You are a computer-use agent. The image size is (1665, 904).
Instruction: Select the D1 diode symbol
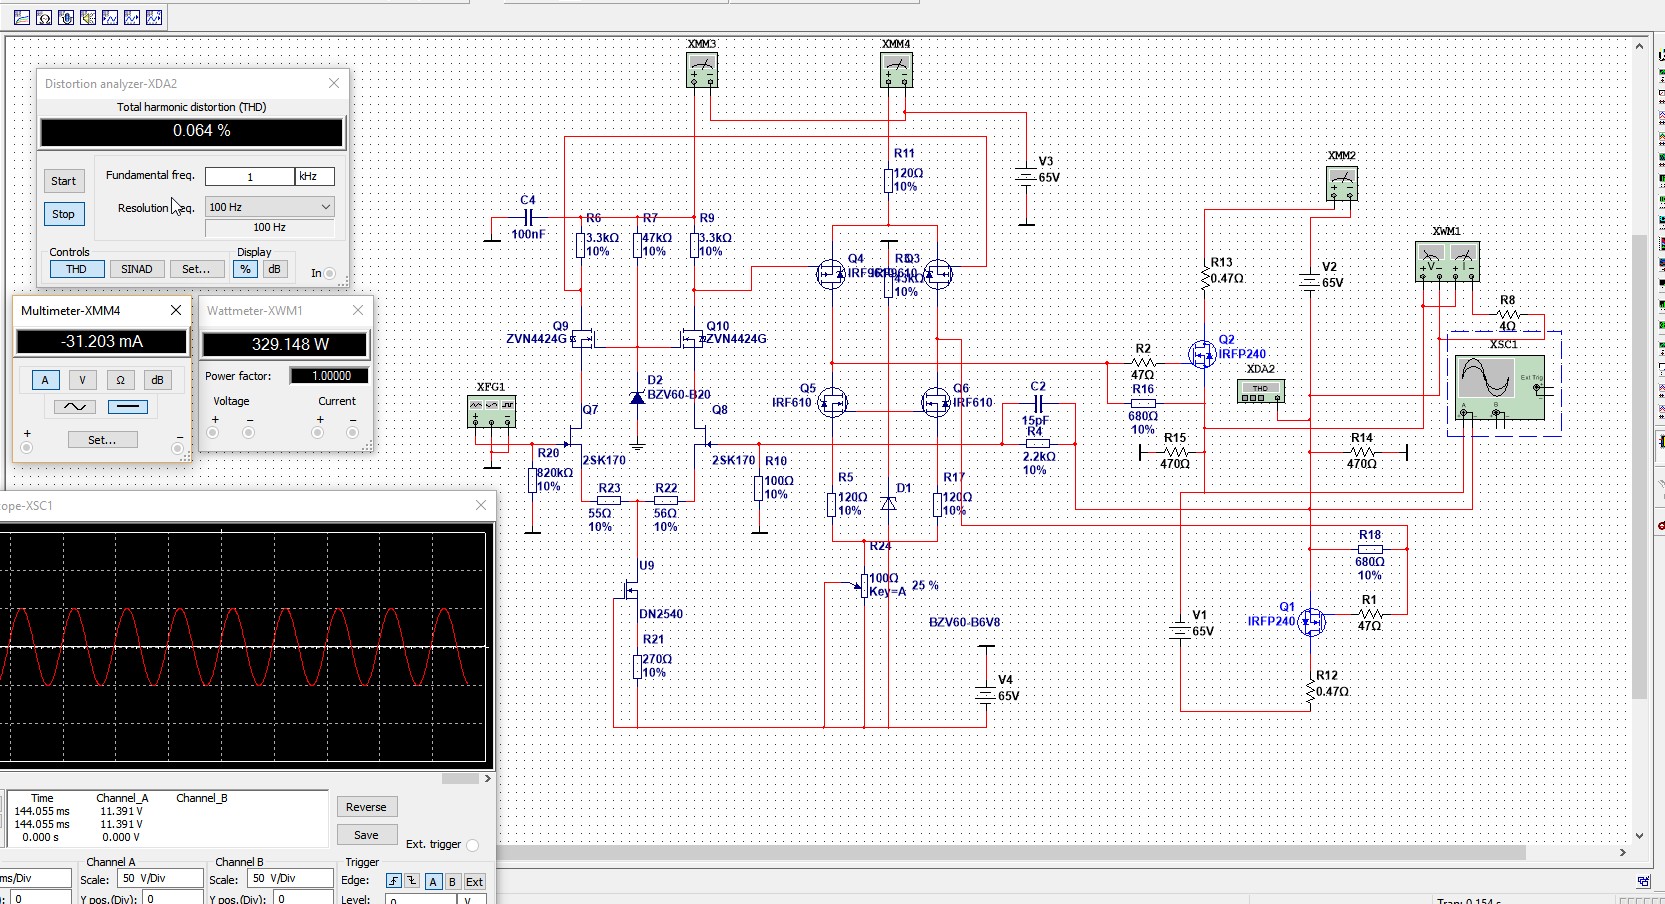(x=888, y=503)
